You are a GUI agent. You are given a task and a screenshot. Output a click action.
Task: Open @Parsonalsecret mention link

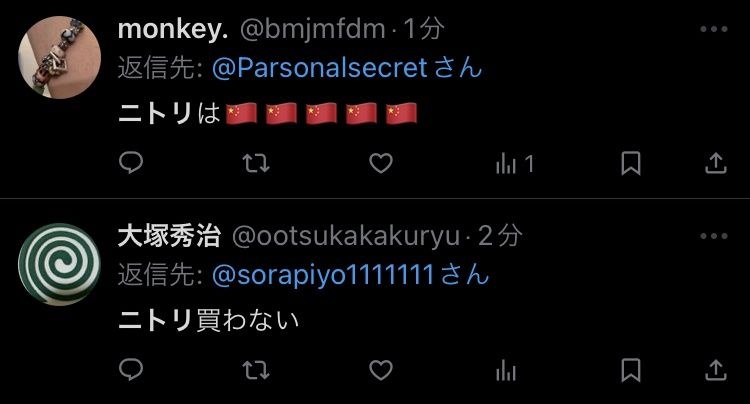320,67
